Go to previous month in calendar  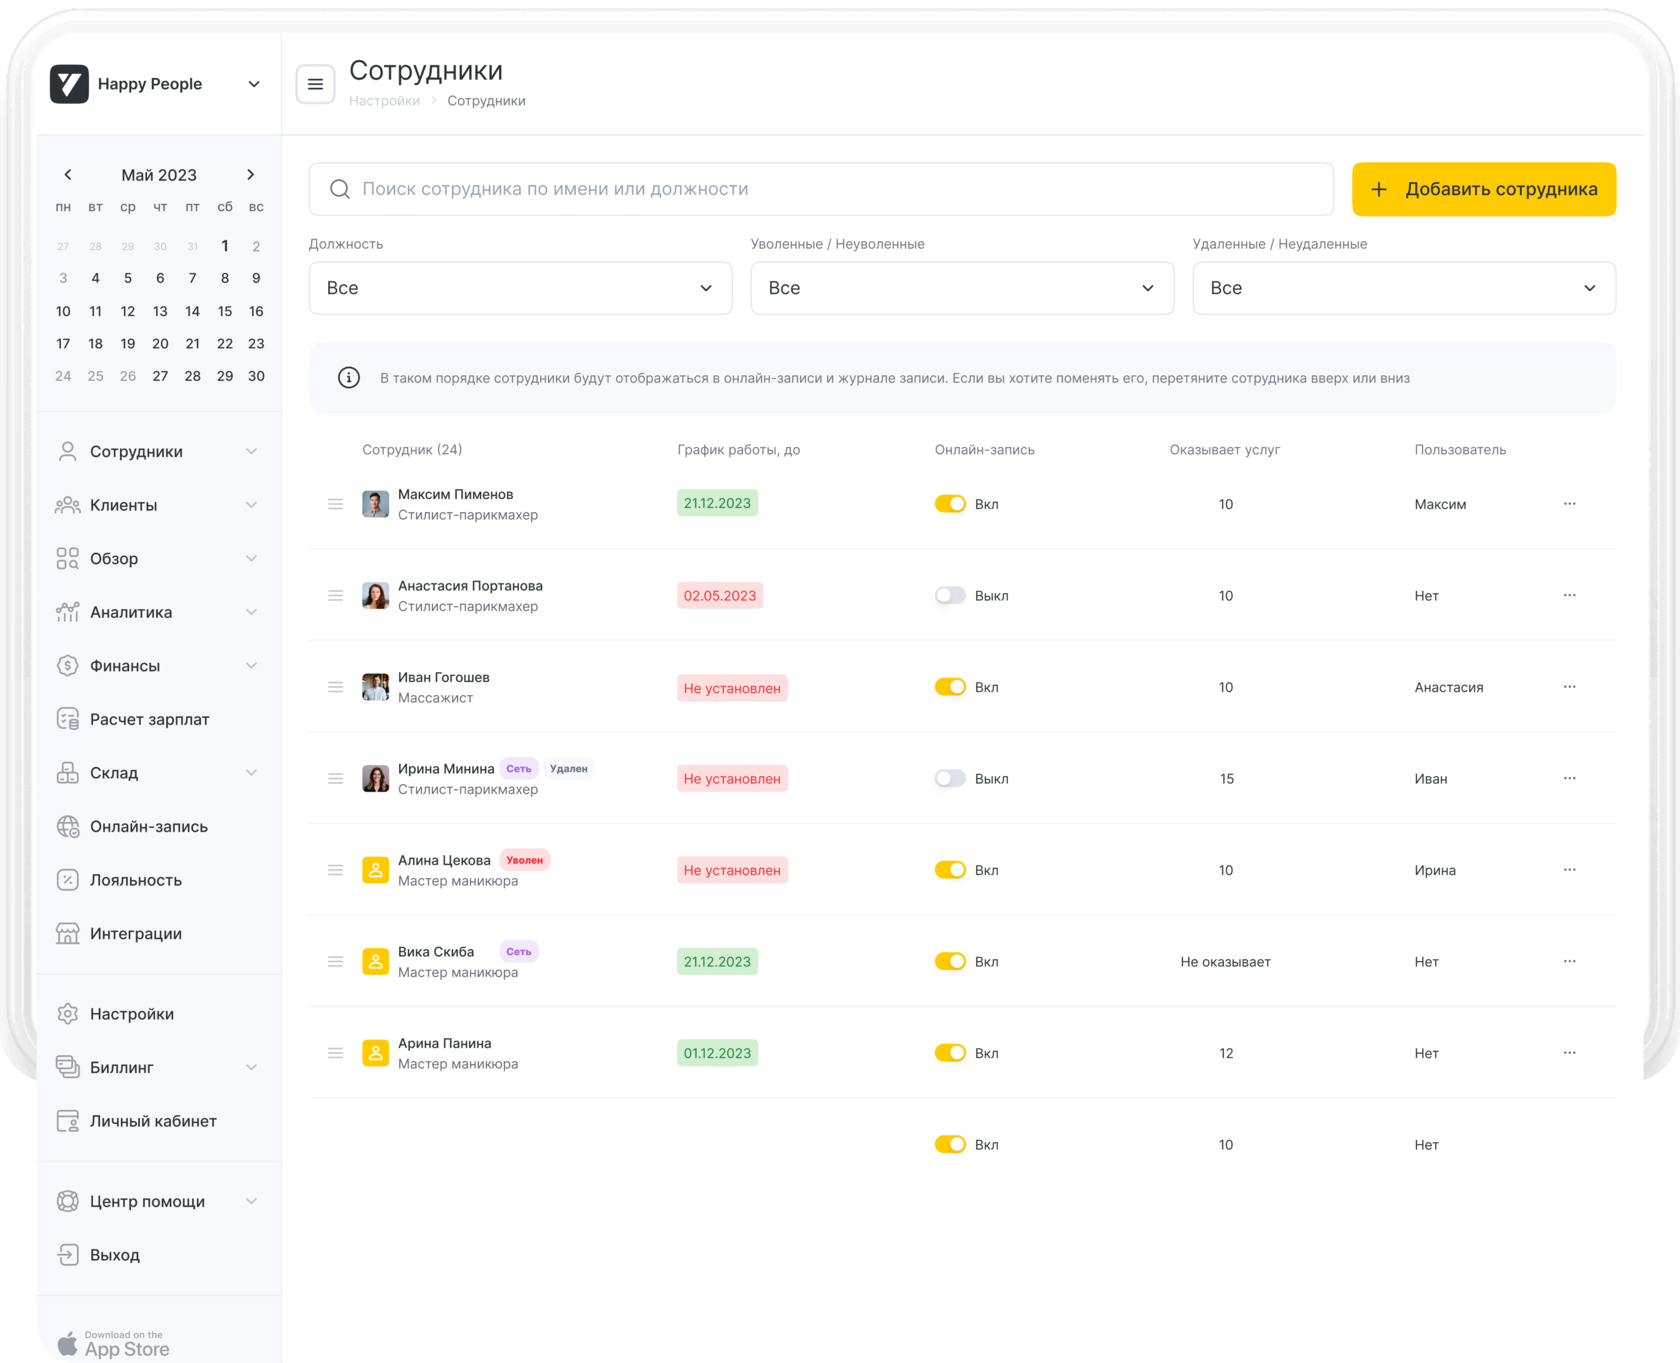coord(68,175)
